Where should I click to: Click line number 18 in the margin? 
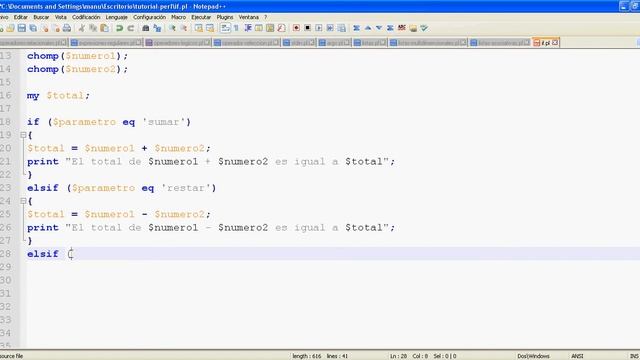pyautogui.click(x=5, y=122)
